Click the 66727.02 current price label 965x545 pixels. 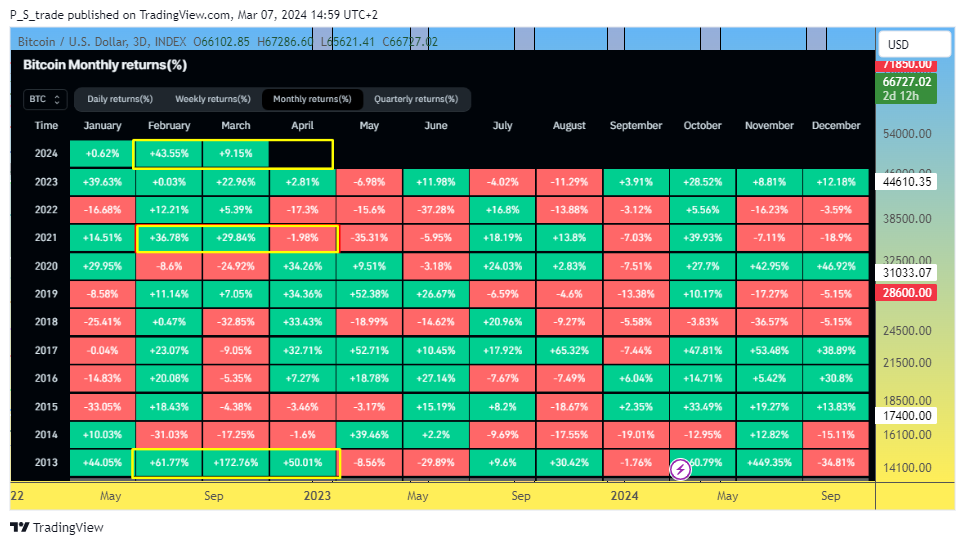(x=907, y=82)
